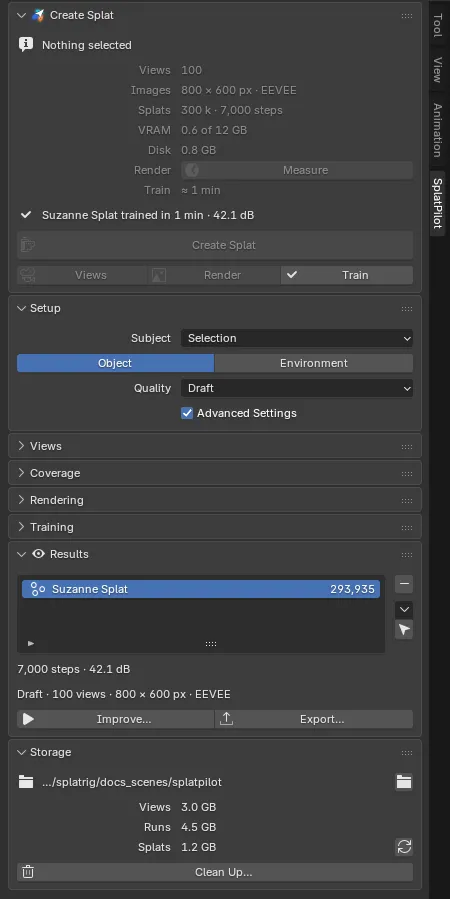The image size is (450, 899).
Task: Switch to the View sidebar tab
Action: click(x=437, y=69)
